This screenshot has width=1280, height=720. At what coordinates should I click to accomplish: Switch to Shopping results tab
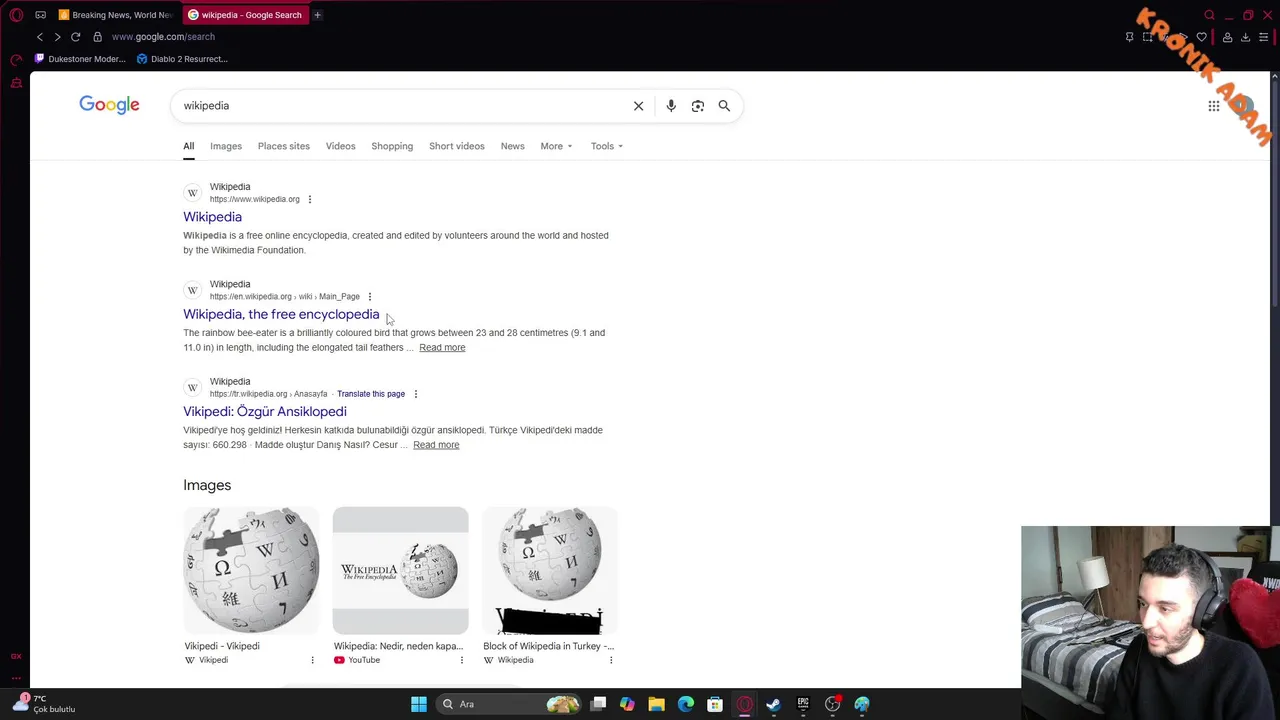coord(392,146)
